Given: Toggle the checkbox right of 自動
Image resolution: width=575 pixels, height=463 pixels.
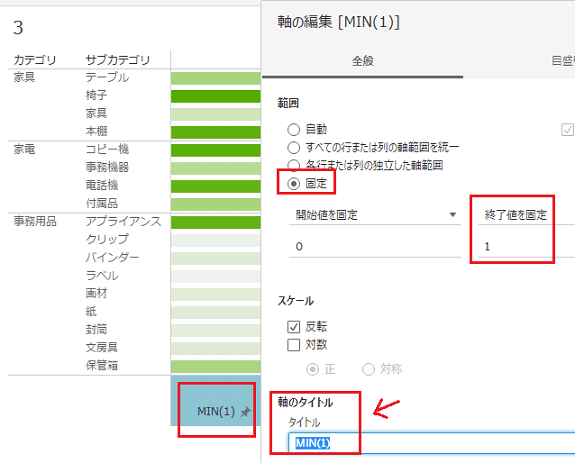Looking at the screenshot, I should click(x=568, y=129).
